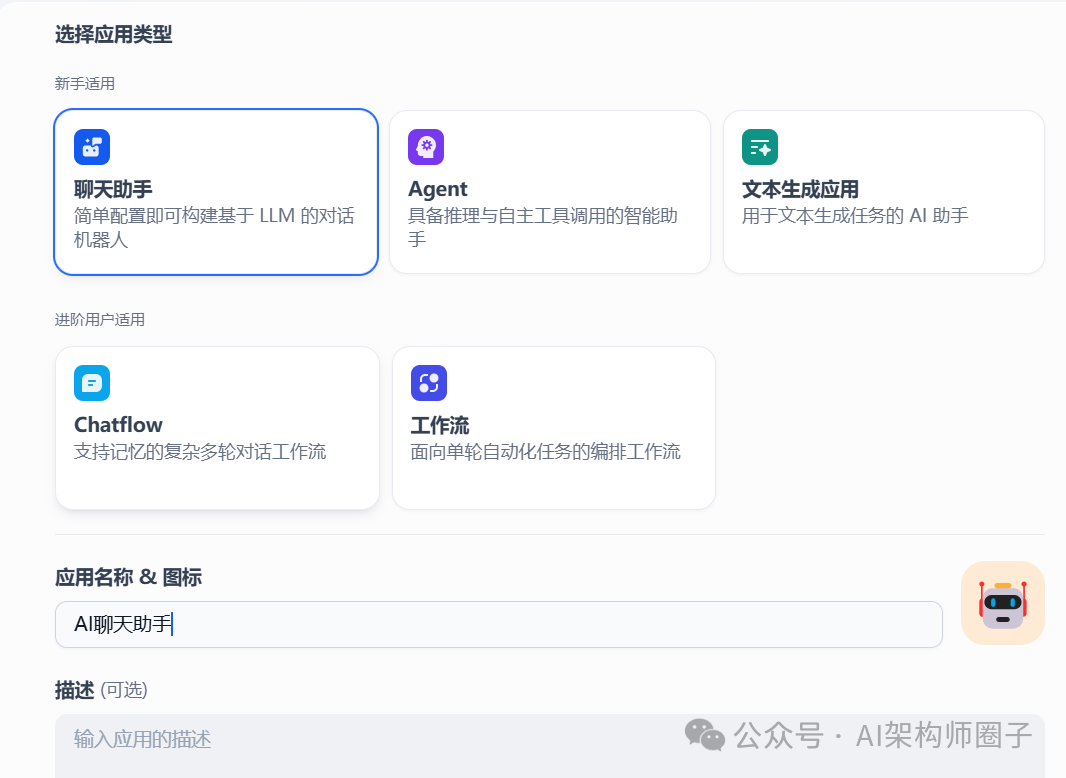Choose the Chatflow application card

click(x=217, y=428)
